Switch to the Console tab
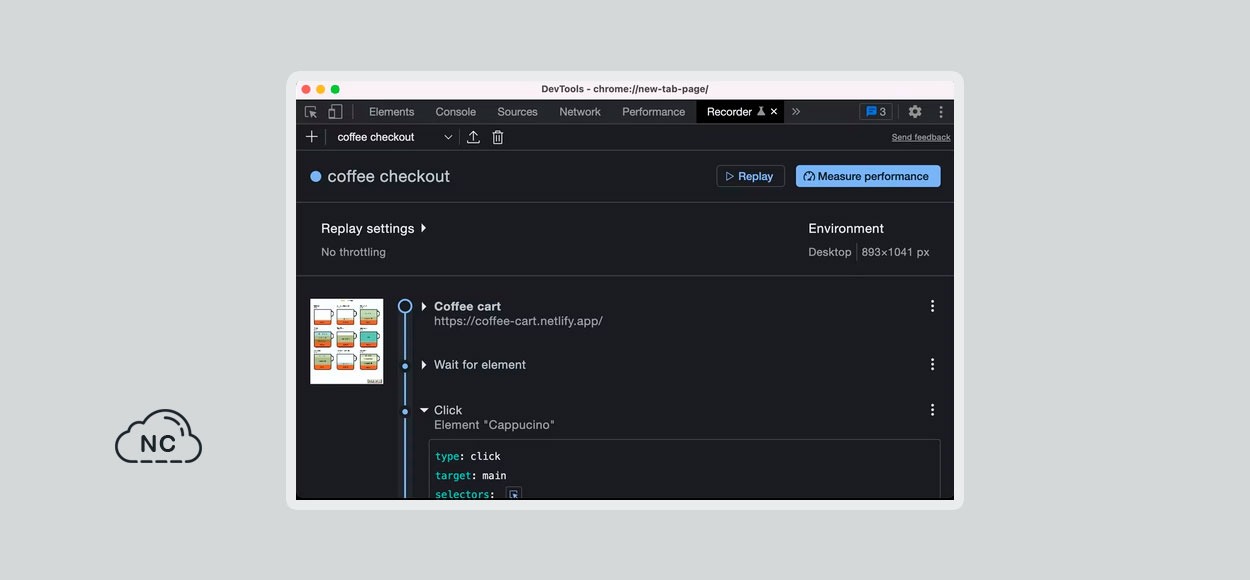The image size is (1250, 580). coord(455,112)
